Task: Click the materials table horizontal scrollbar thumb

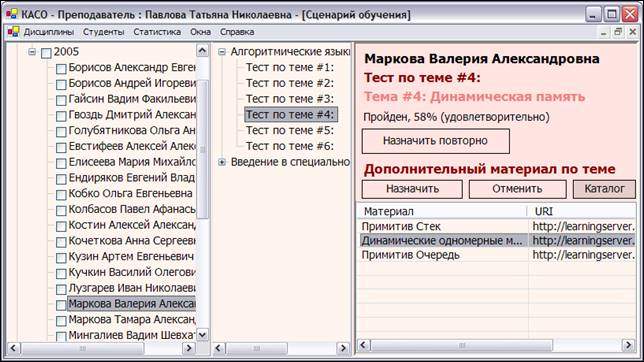Action: click(x=462, y=345)
